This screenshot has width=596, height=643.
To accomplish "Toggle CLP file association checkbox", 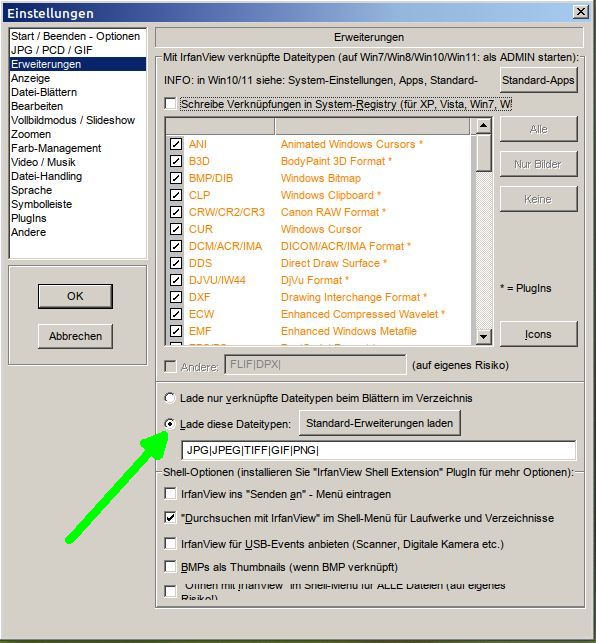I will coord(176,195).
